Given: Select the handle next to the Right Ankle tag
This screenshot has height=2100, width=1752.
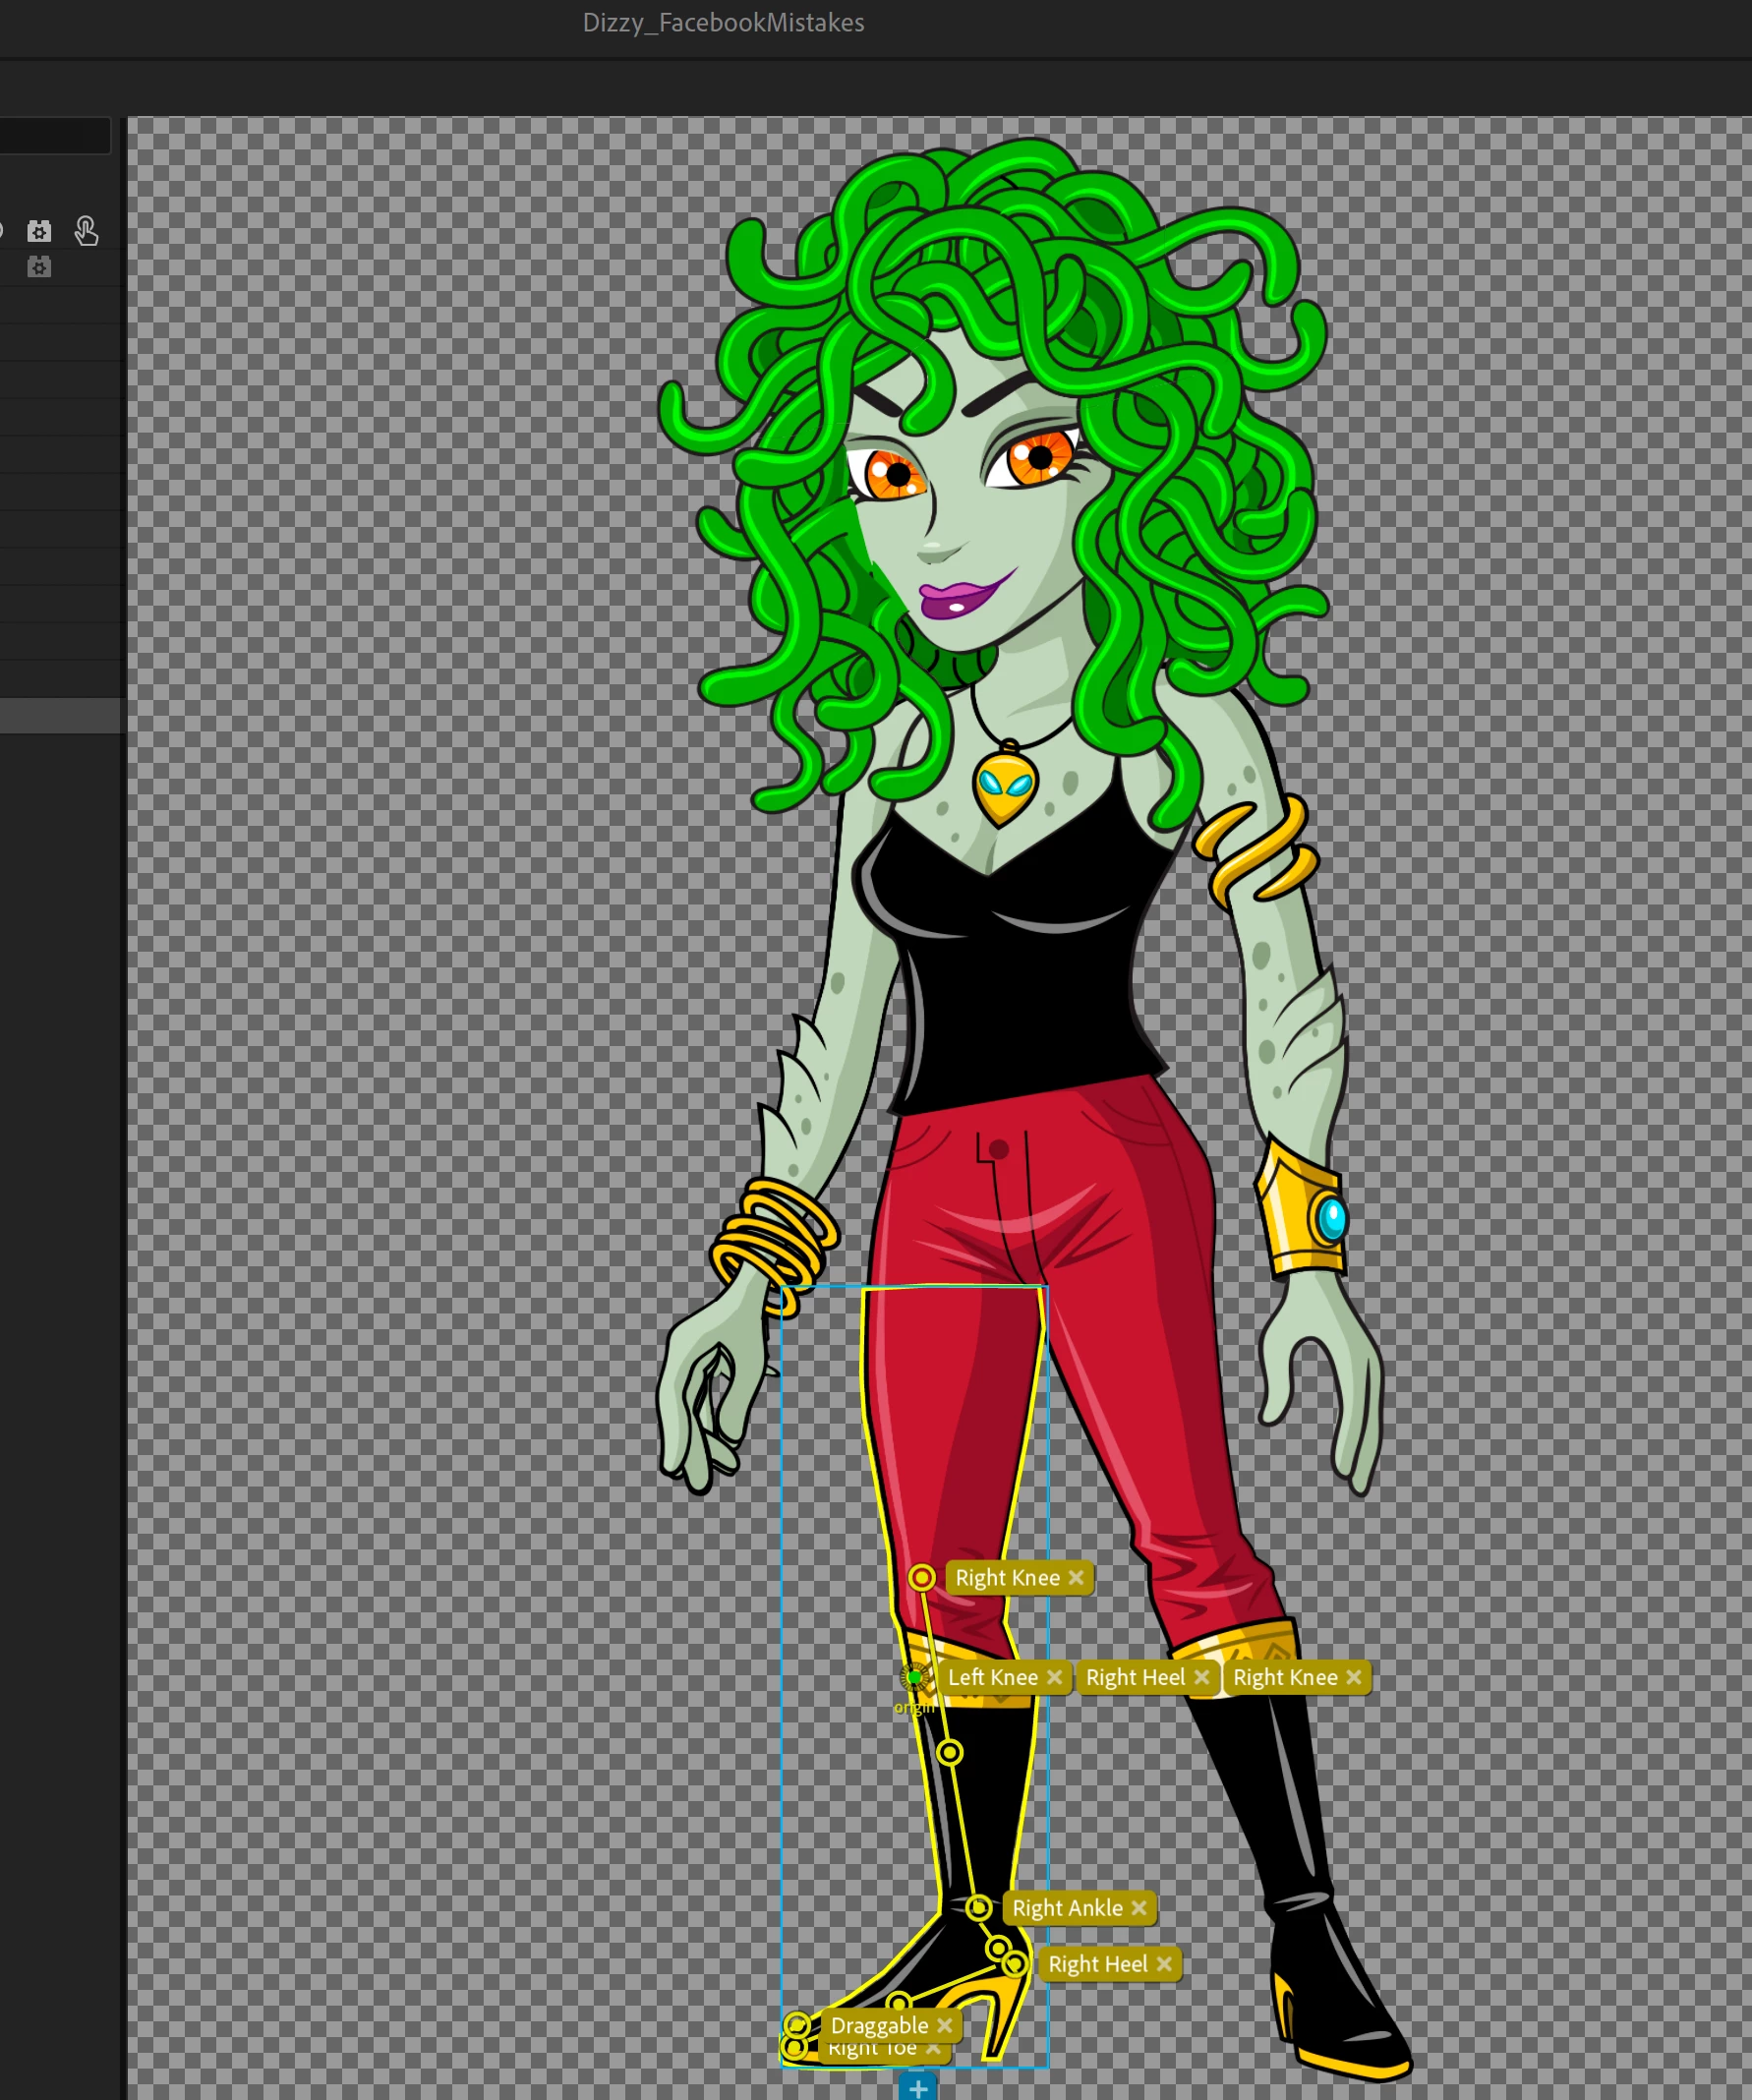Looking at the screenshot, I should (x=979, y=1907).
